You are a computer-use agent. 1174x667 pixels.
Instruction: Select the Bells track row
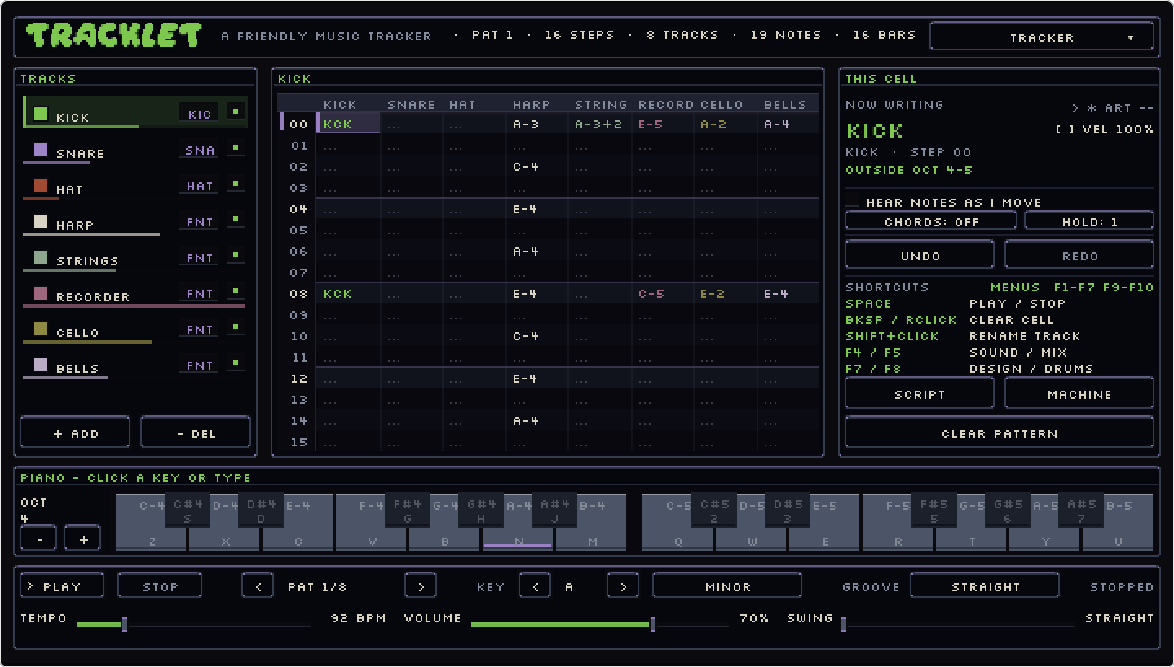(x=135, y=365)
